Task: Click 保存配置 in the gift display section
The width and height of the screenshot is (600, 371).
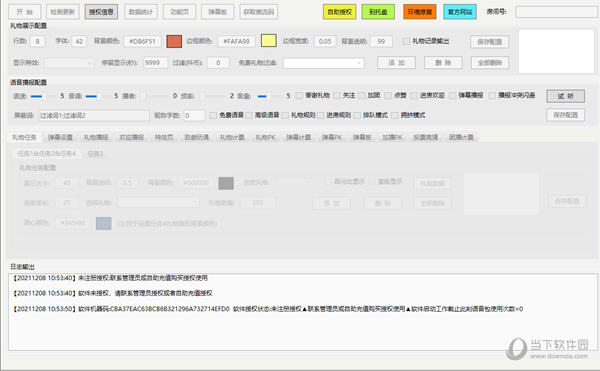Action: pos(489,42)
